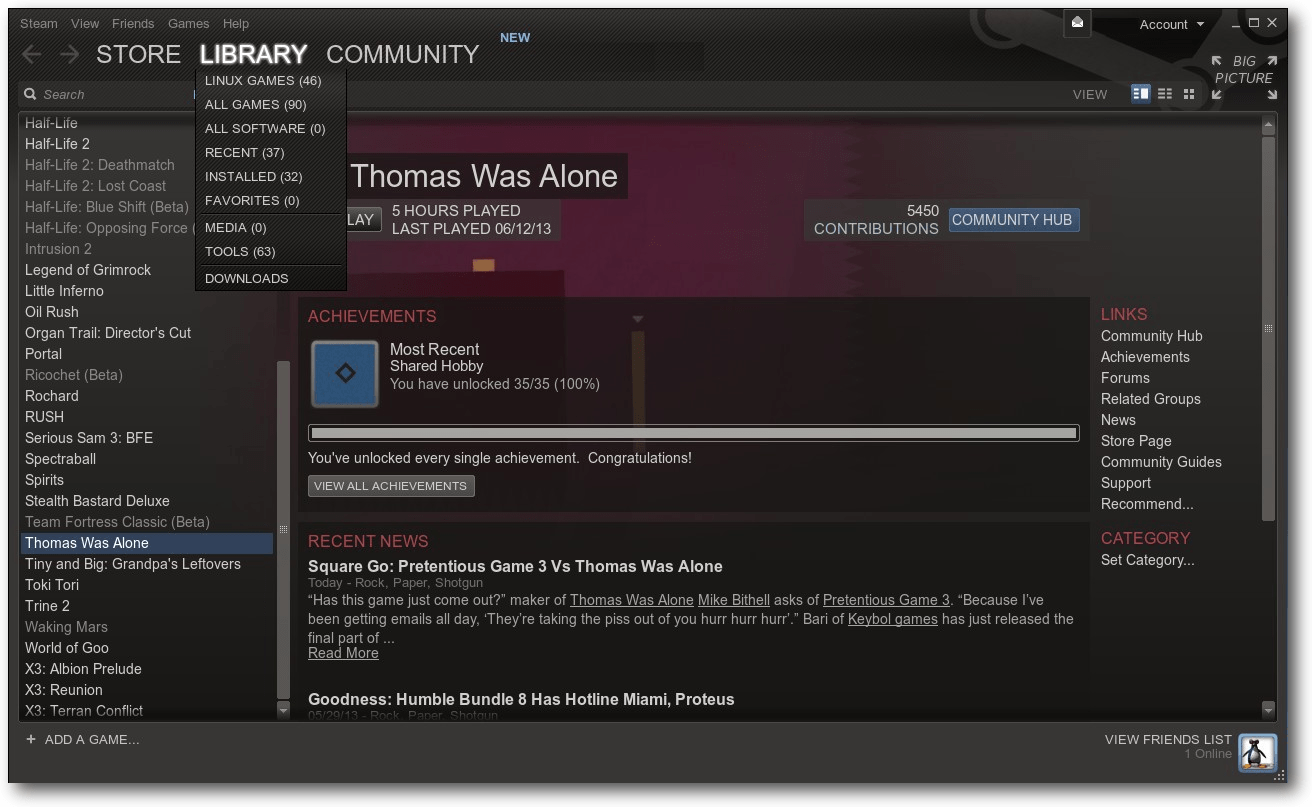Click the achievements progress bar
Image resolution: width=1312 pixels, height=807 pixels.
point(694,433)
